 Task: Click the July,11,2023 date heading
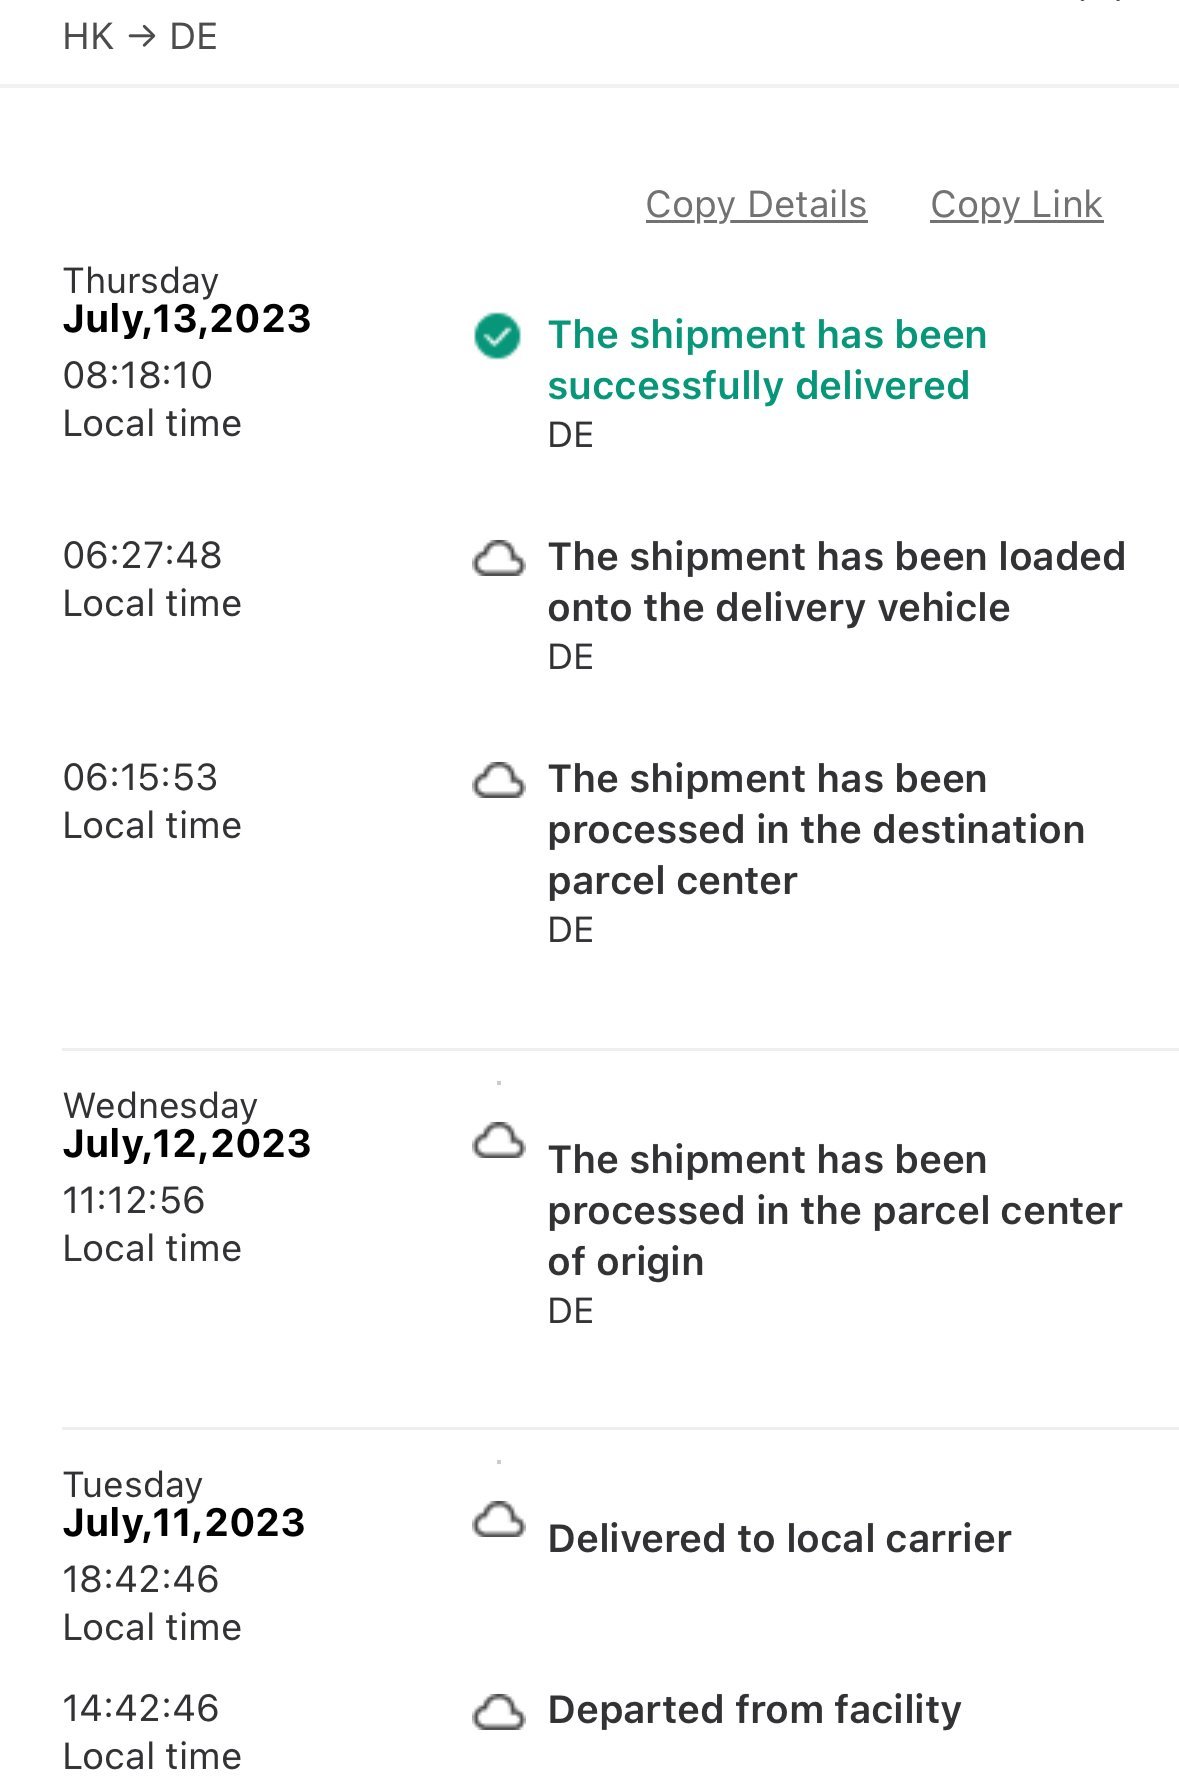coord(184,1523)
